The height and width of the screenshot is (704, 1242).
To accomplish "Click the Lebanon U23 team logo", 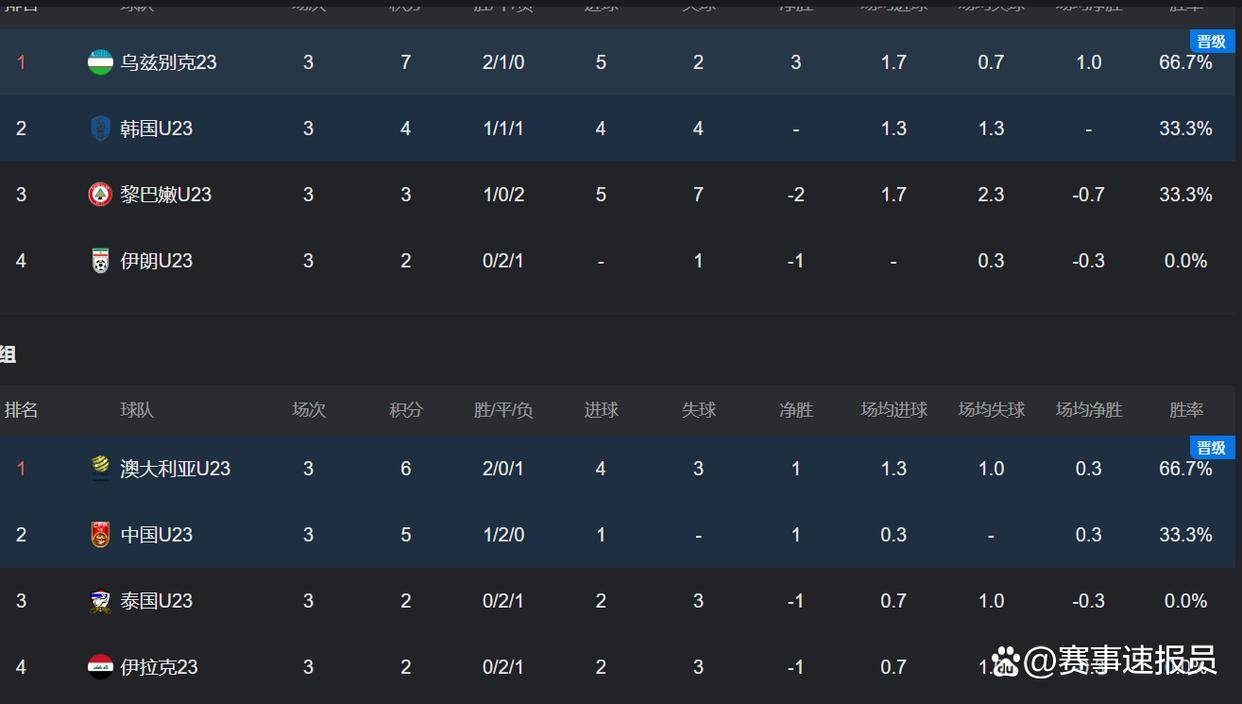I will tap(100, 194).
